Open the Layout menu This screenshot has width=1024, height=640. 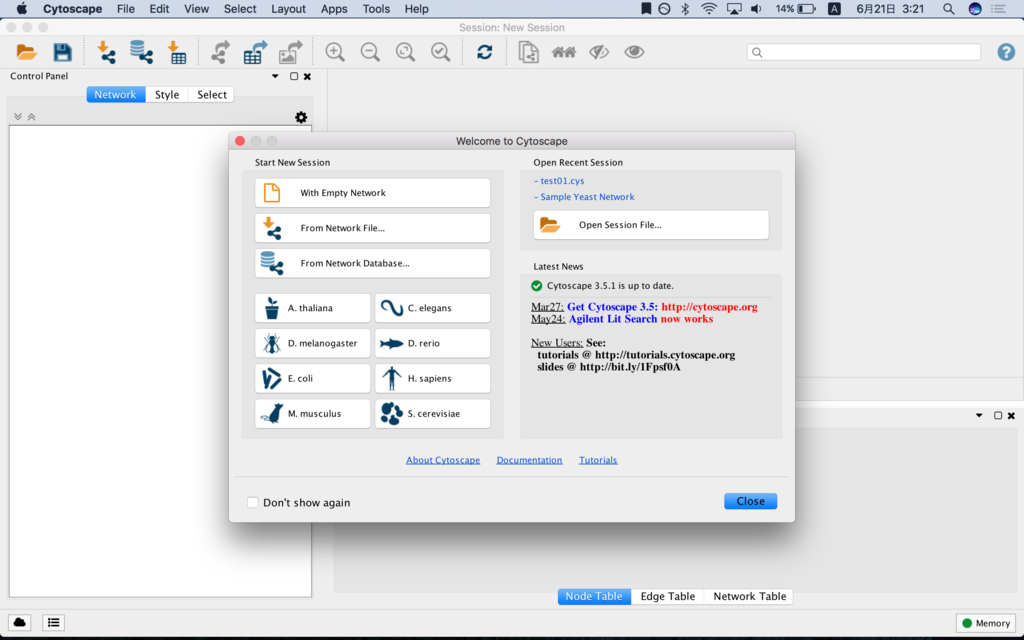pos(288,9)
